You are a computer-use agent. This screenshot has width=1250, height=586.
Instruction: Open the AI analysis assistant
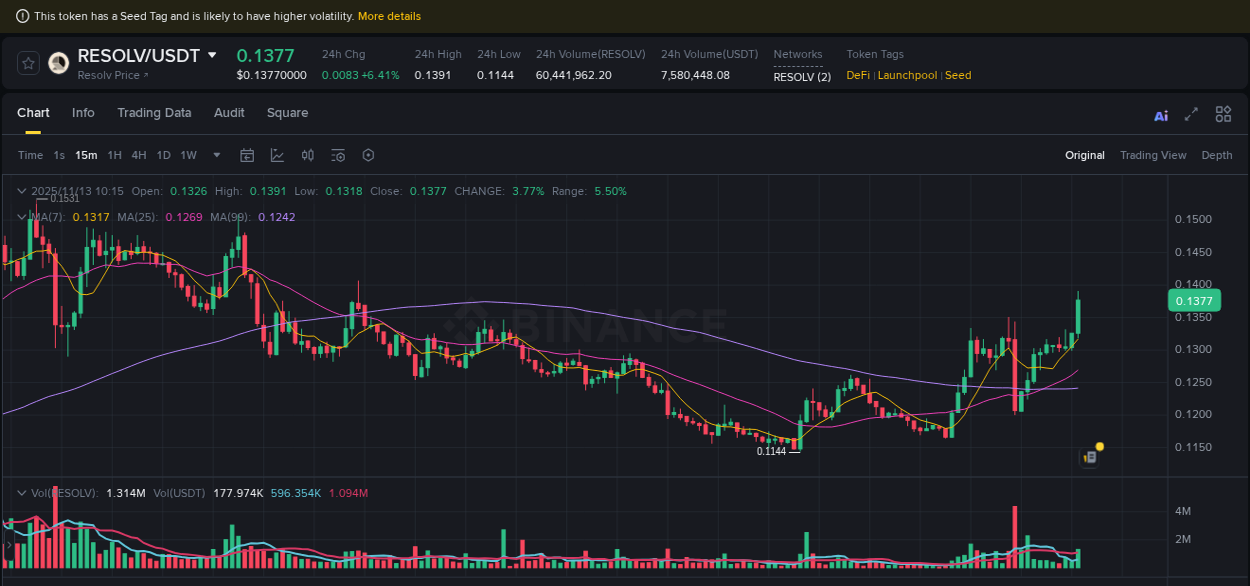[x=1160, y=114]
